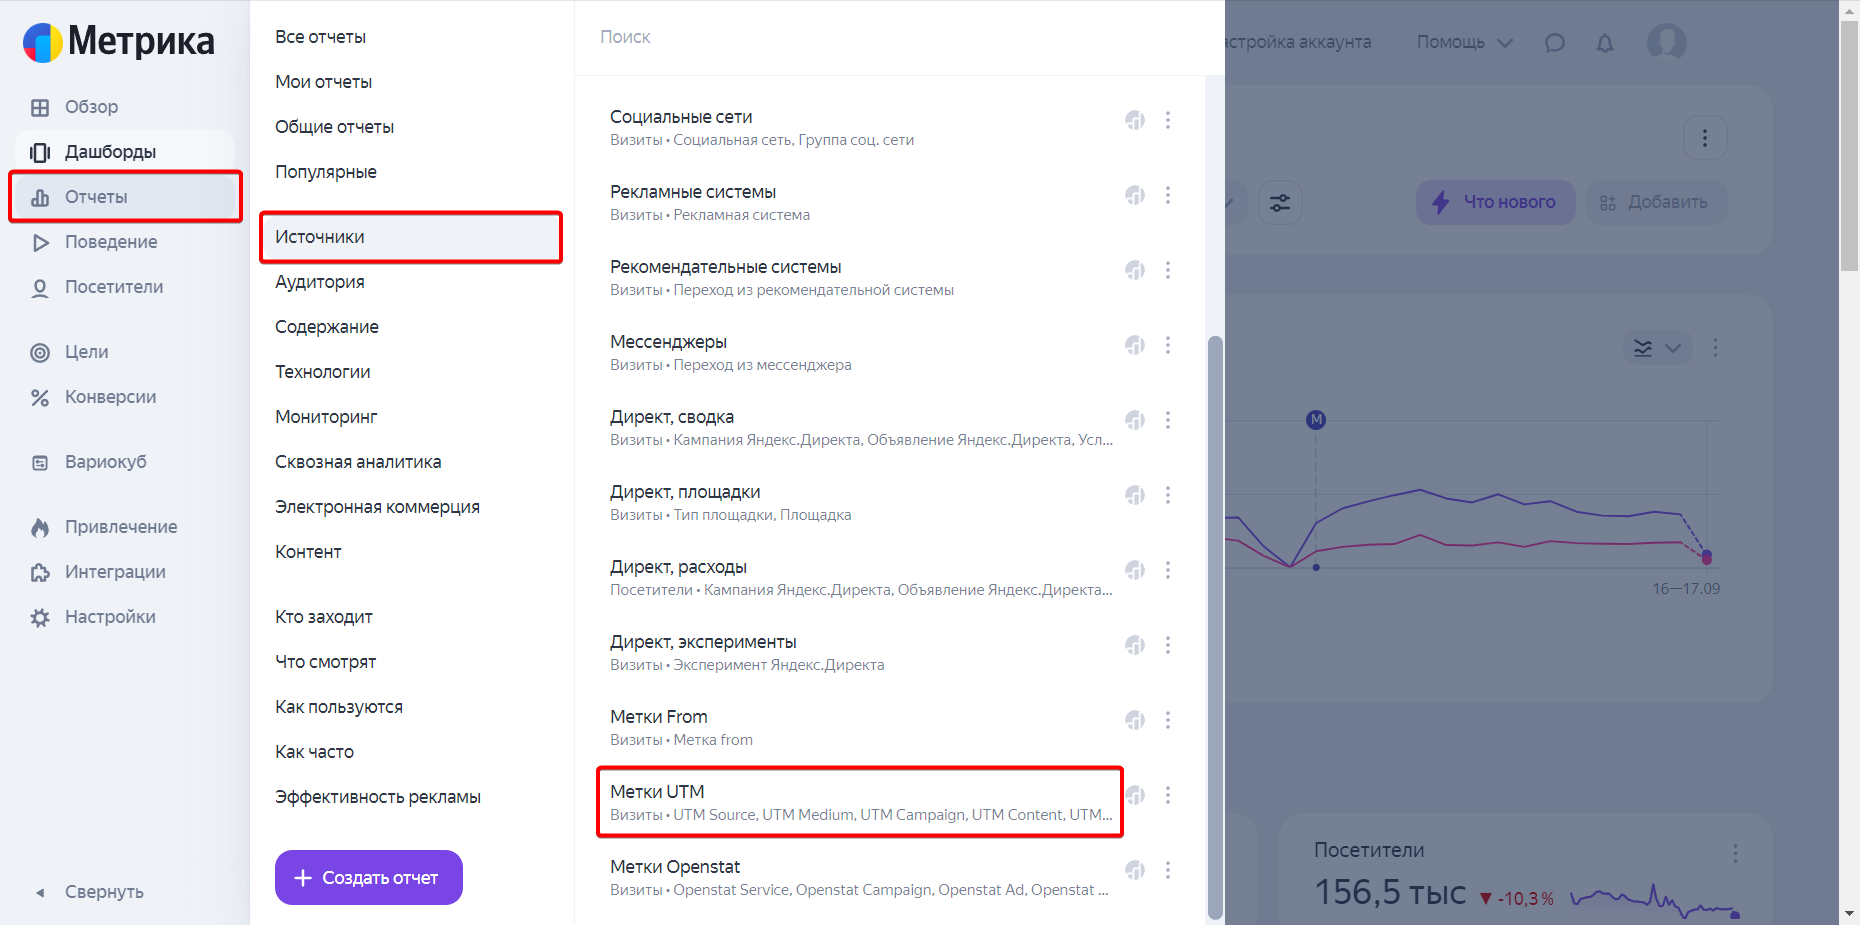The image size is (1860, 925).
Task: Click the Поиск search field
Action: click(890, 37)
